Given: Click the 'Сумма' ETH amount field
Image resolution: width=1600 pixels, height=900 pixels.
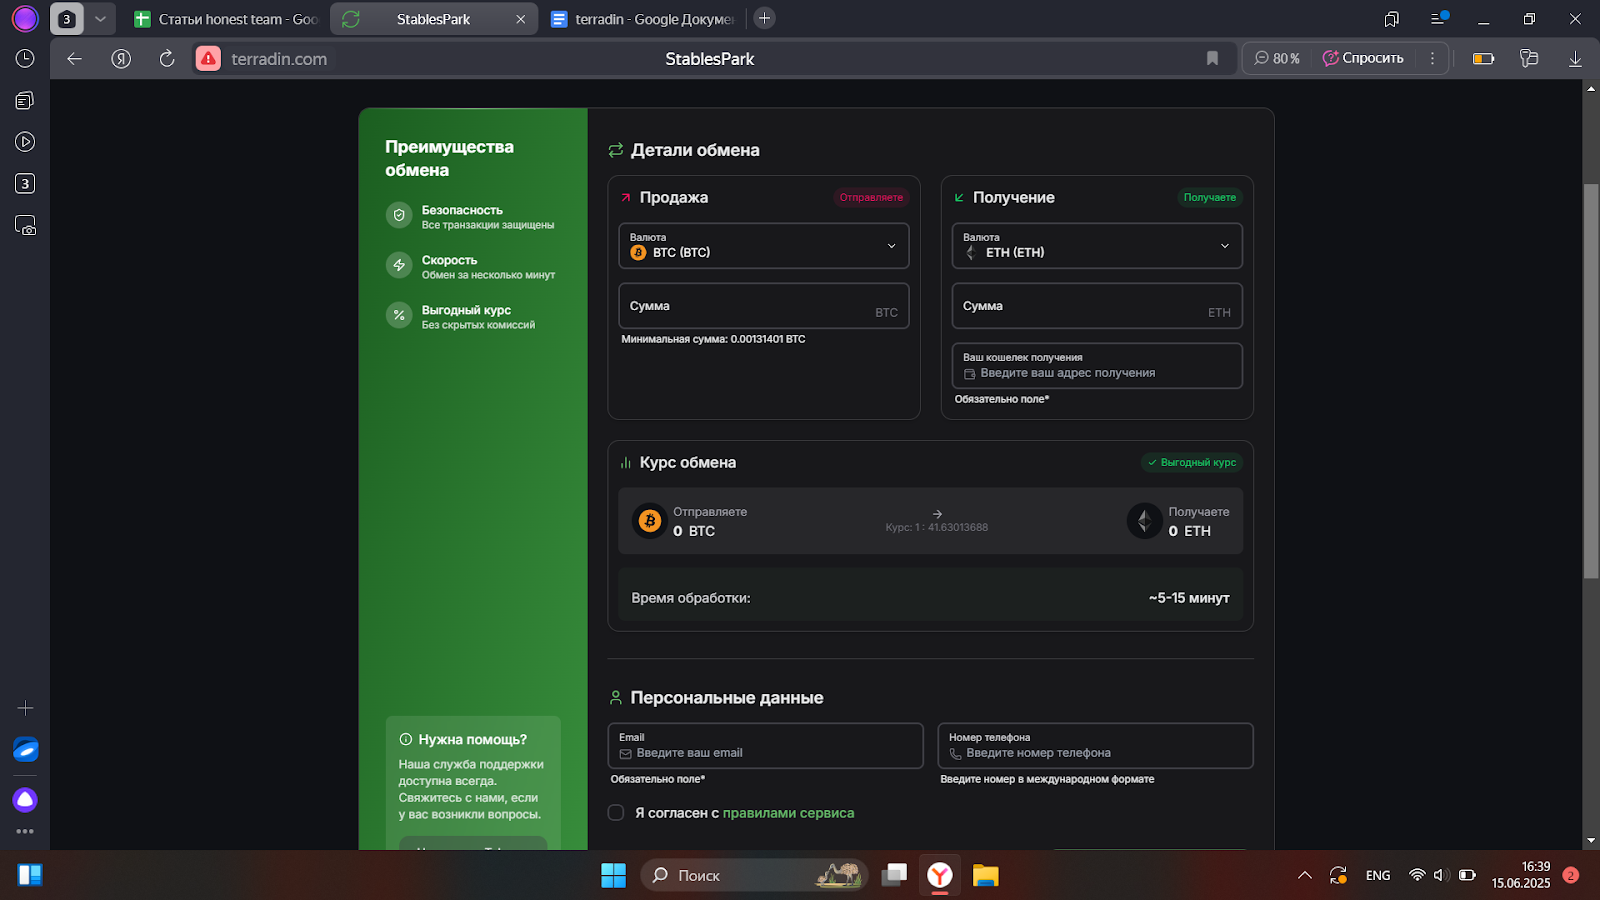Looking at the screenshot, I should 1097,306.
